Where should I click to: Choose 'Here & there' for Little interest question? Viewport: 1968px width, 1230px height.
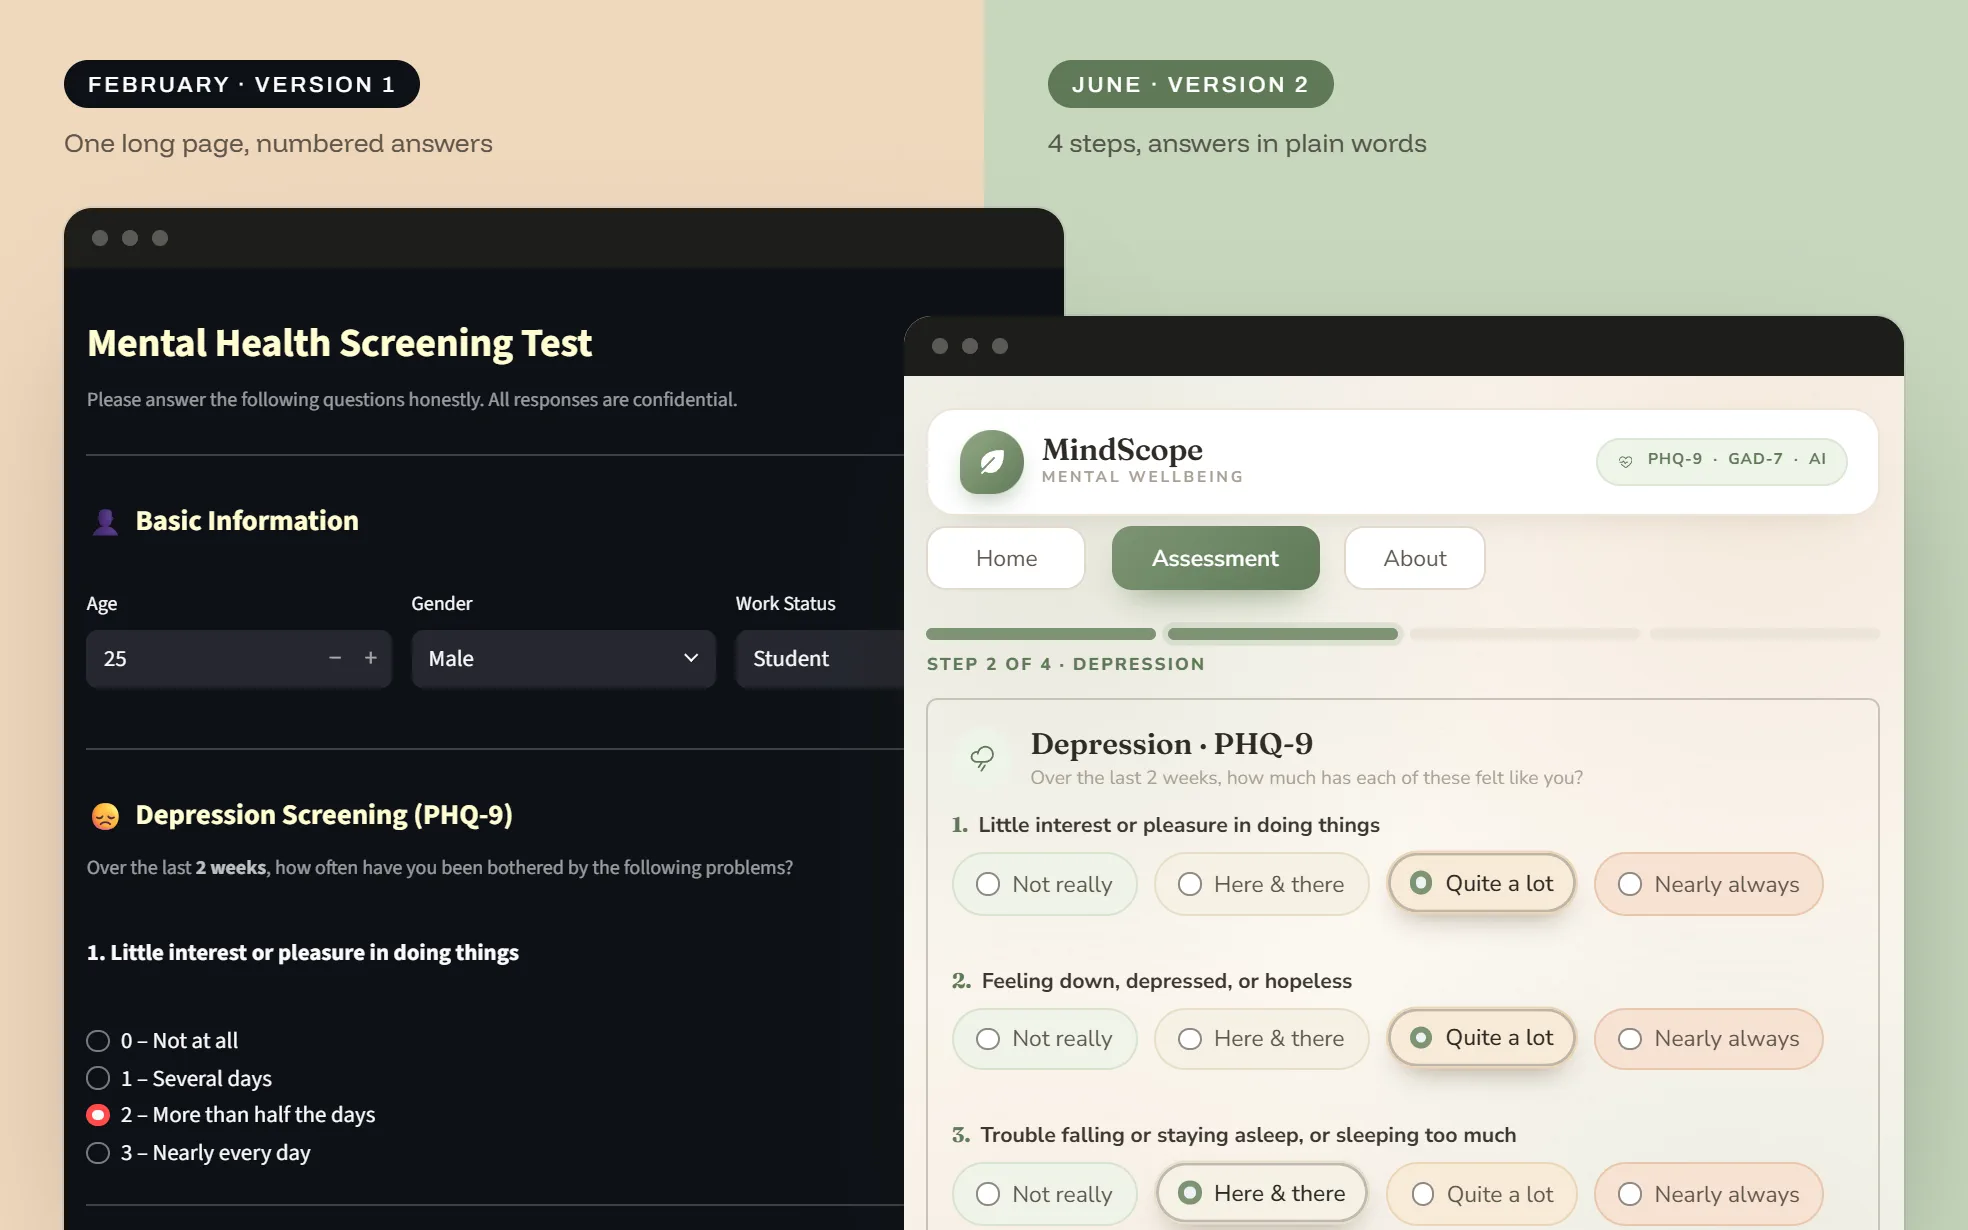click(x=1261, y=884)
